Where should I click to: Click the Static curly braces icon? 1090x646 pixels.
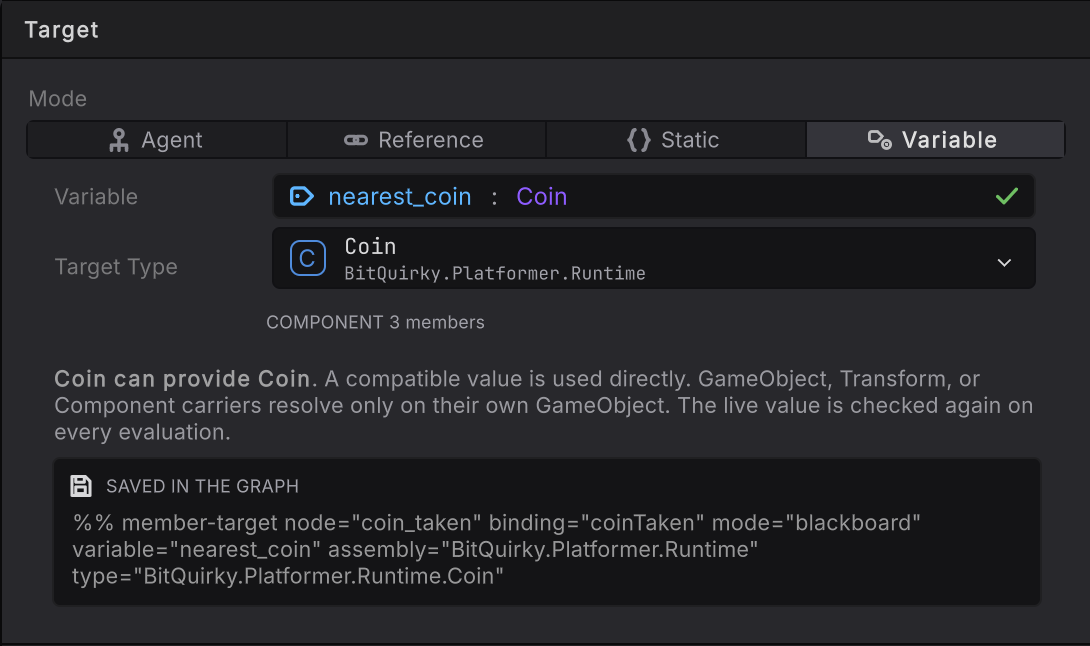639,140
